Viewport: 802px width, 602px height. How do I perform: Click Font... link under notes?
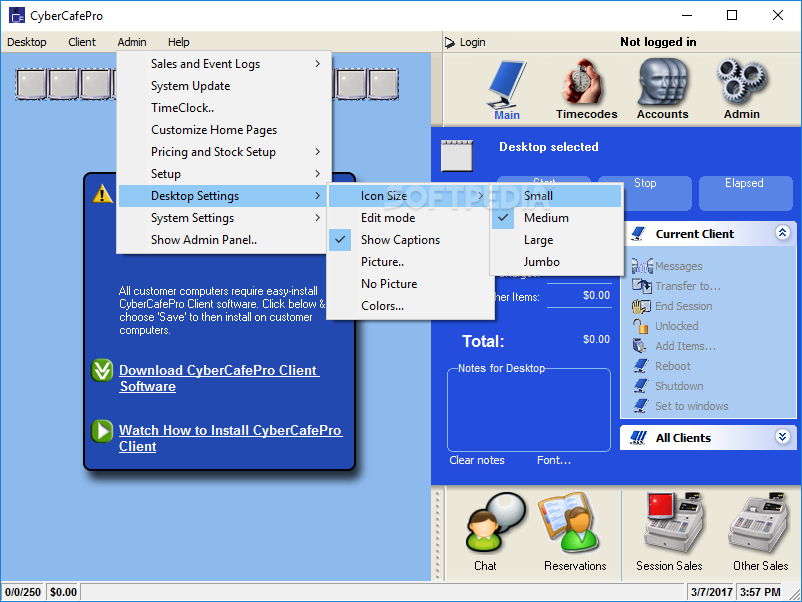554,460
